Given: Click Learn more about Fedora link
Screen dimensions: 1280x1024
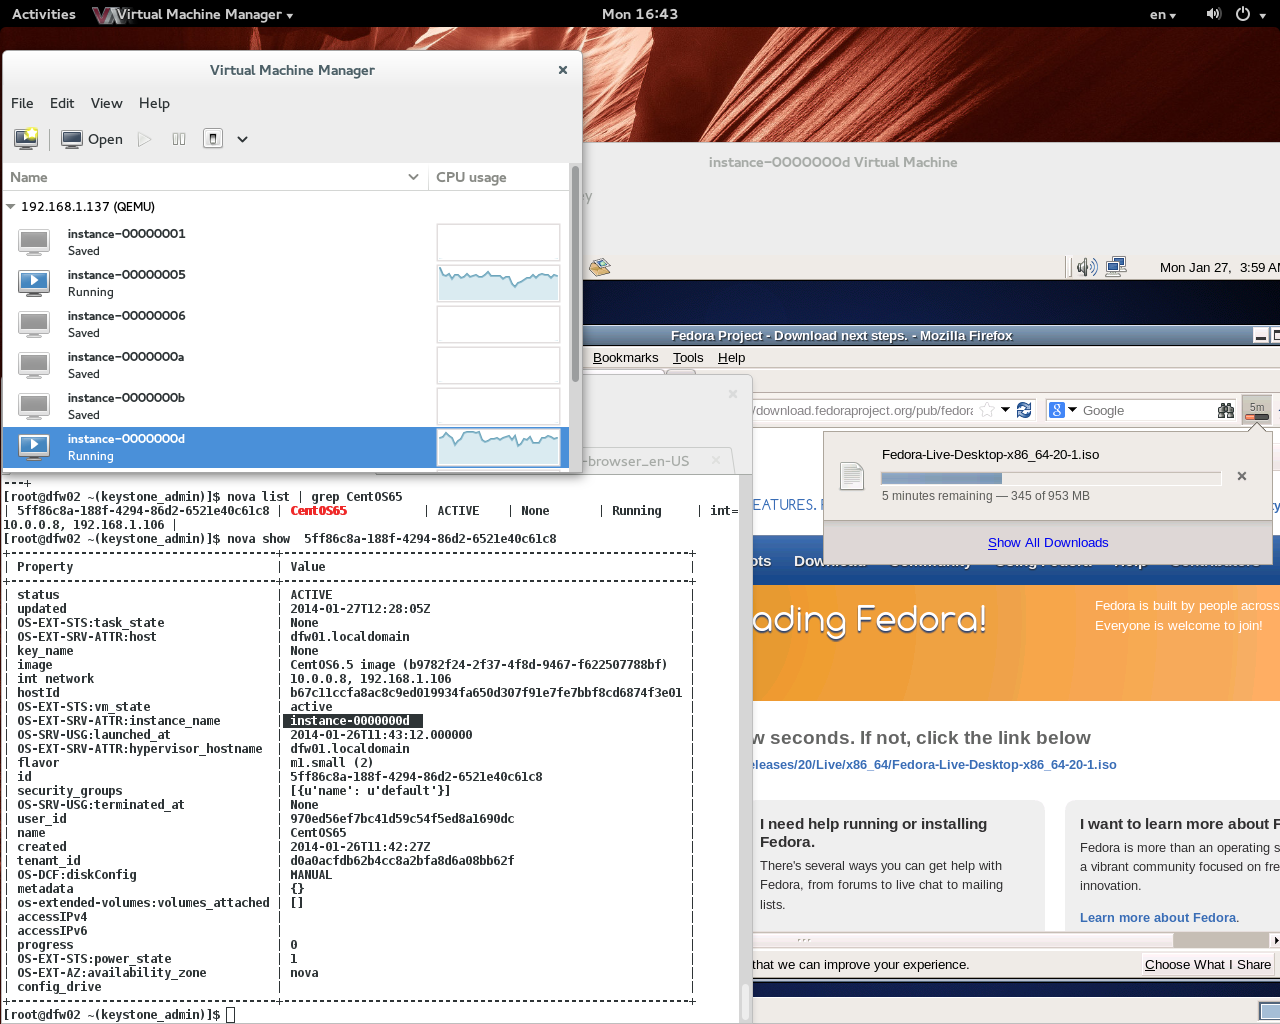Looking at the screenshot, I should coord(1158,918).
